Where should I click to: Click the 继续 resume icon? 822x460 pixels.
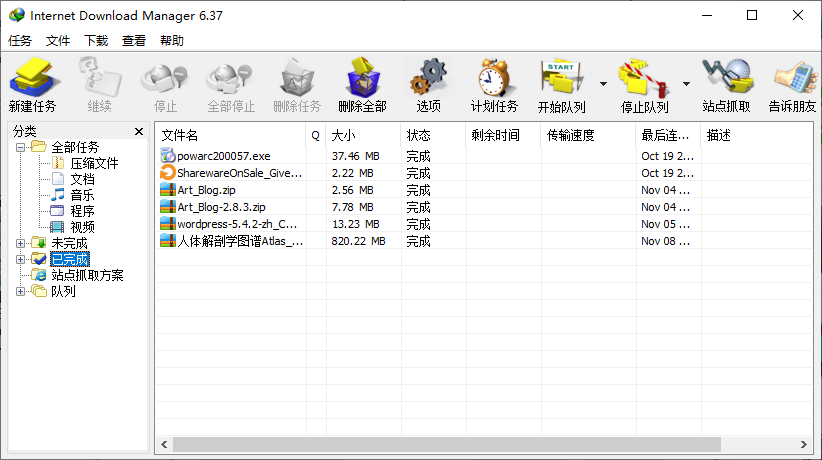[100, 78]
